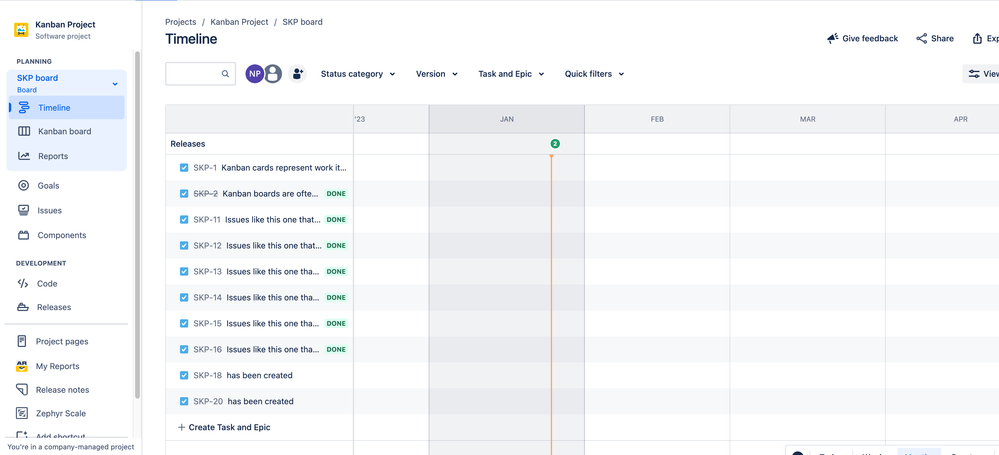999x455 pixels.
Task: Click the DONE badge on SKP-2
Action: click(336, 194)
